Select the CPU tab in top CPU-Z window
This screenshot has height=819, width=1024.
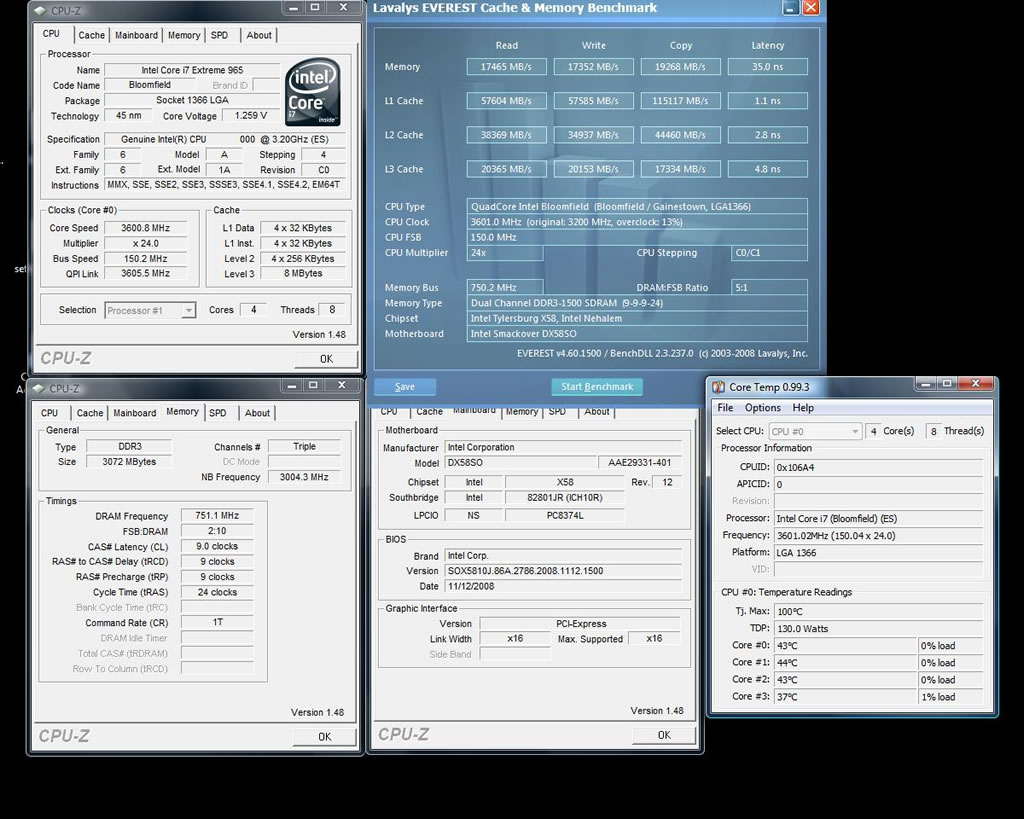pyautogui.click(x=51, y=34)
